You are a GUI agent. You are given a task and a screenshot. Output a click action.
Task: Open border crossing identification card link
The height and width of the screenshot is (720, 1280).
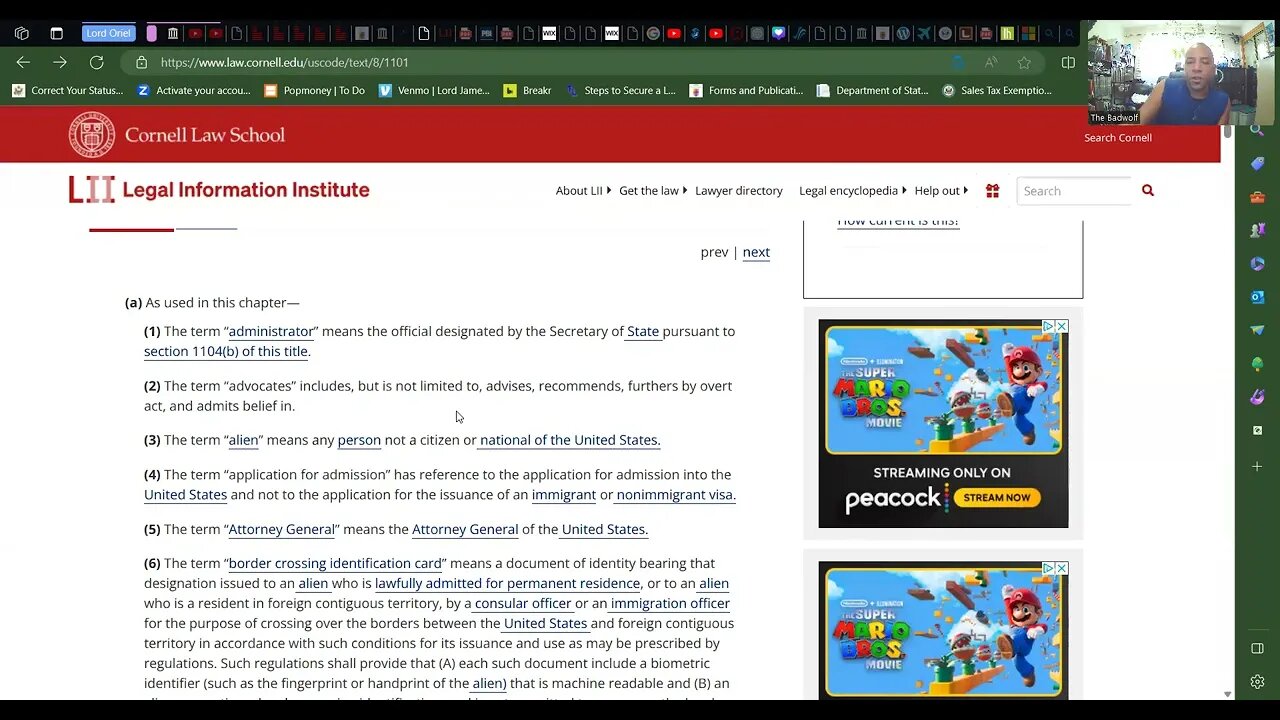335,563
